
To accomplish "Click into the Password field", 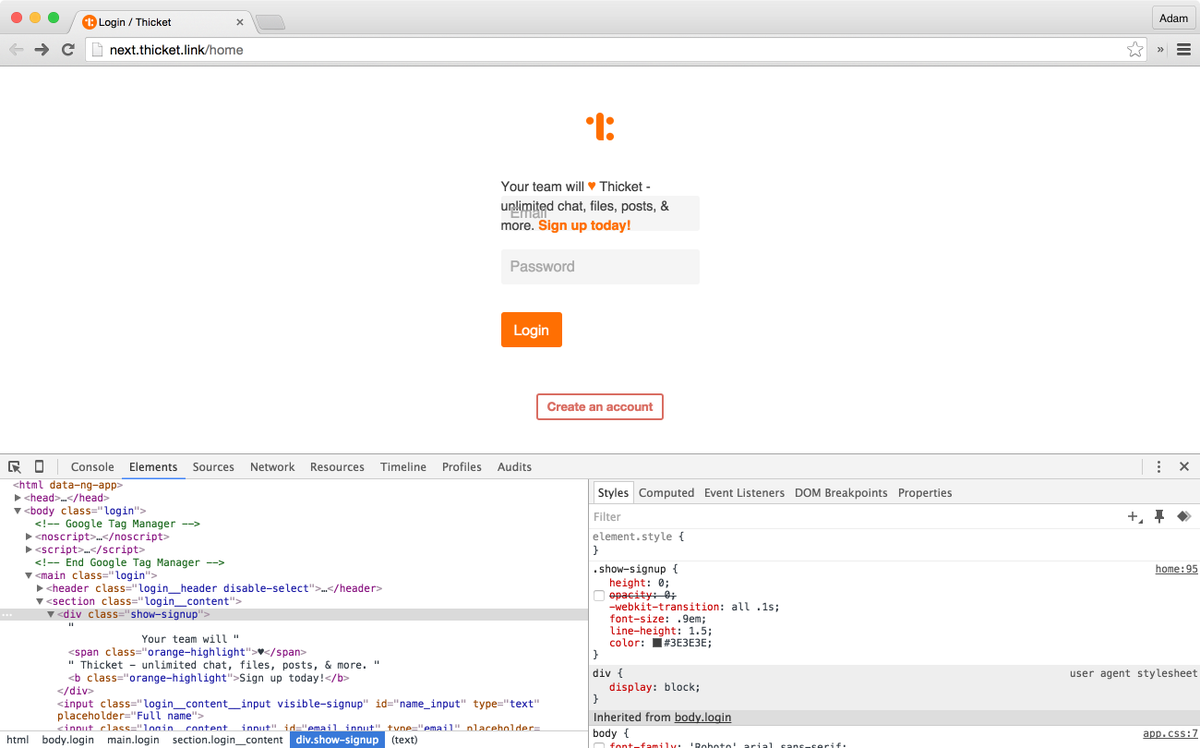I will tap(600, 267).
